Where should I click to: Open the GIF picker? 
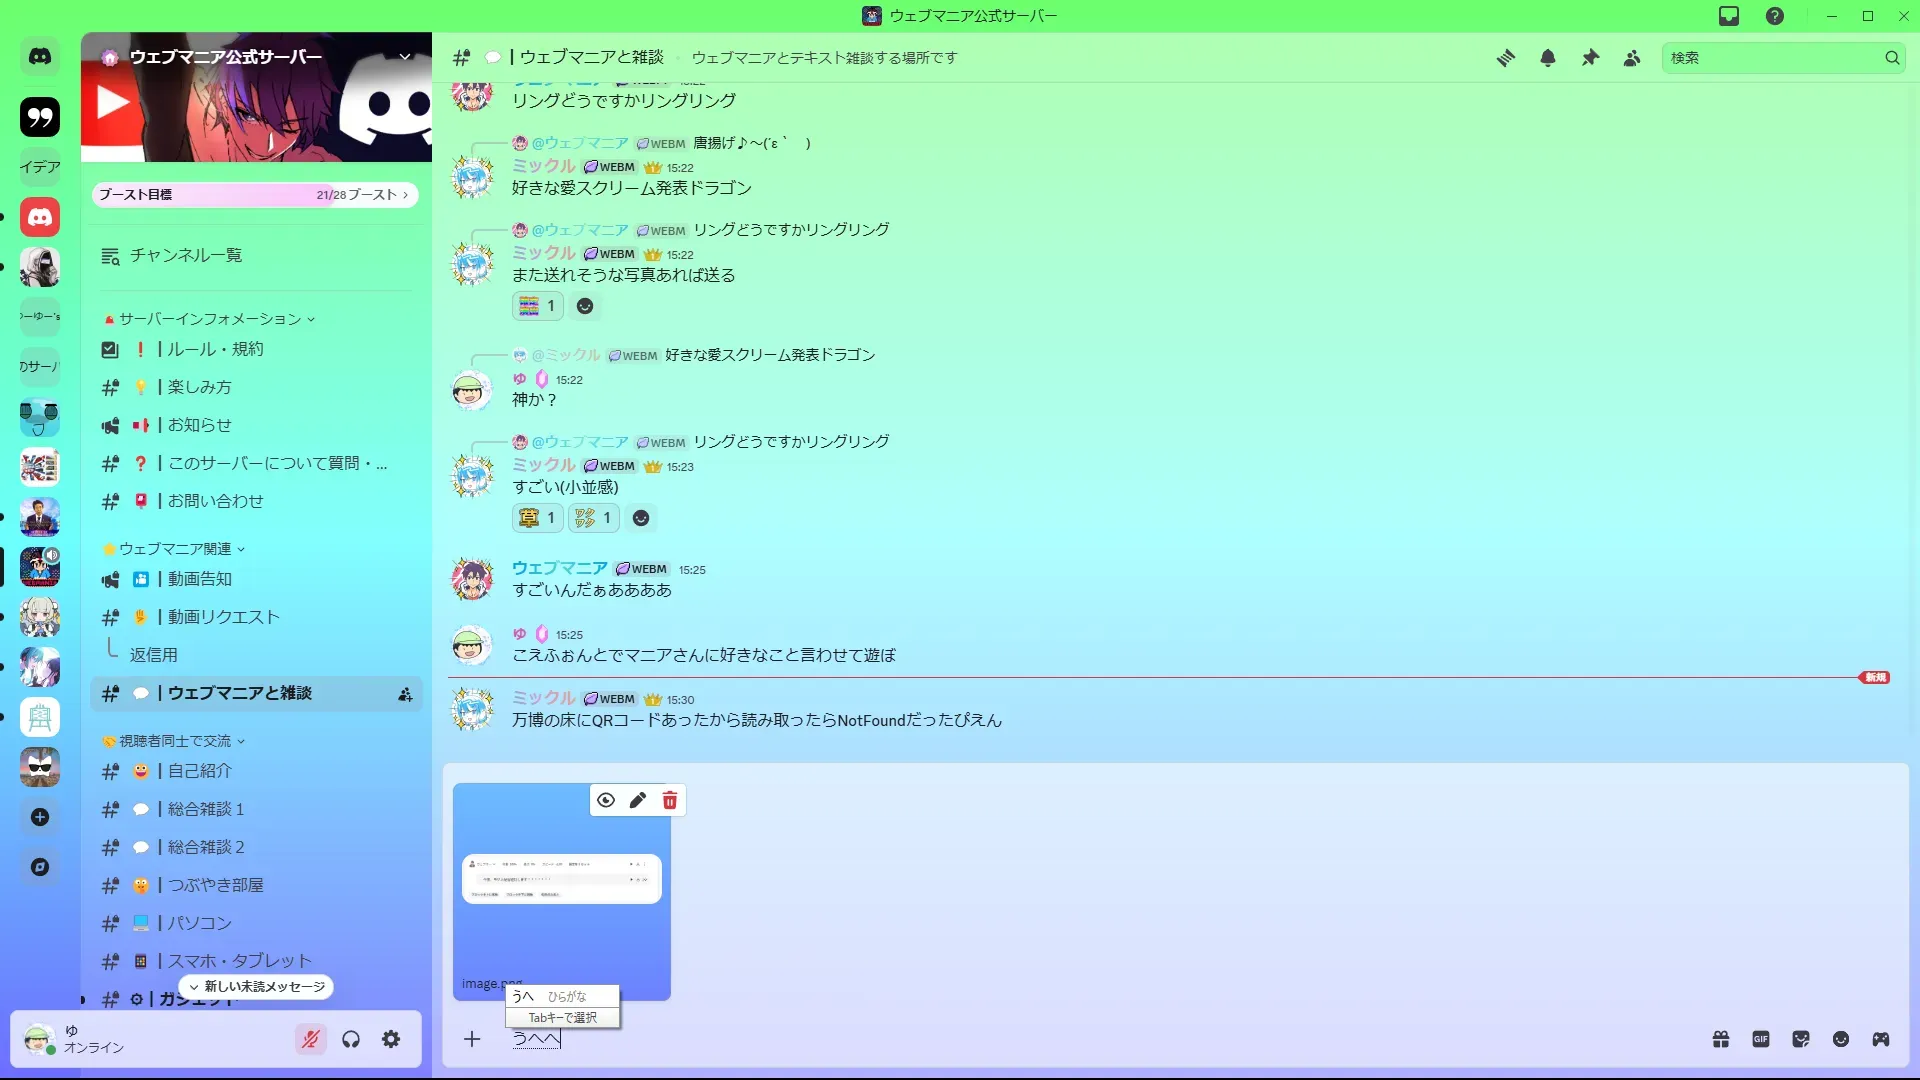pyautogui.click(x=1761, y=1039)
